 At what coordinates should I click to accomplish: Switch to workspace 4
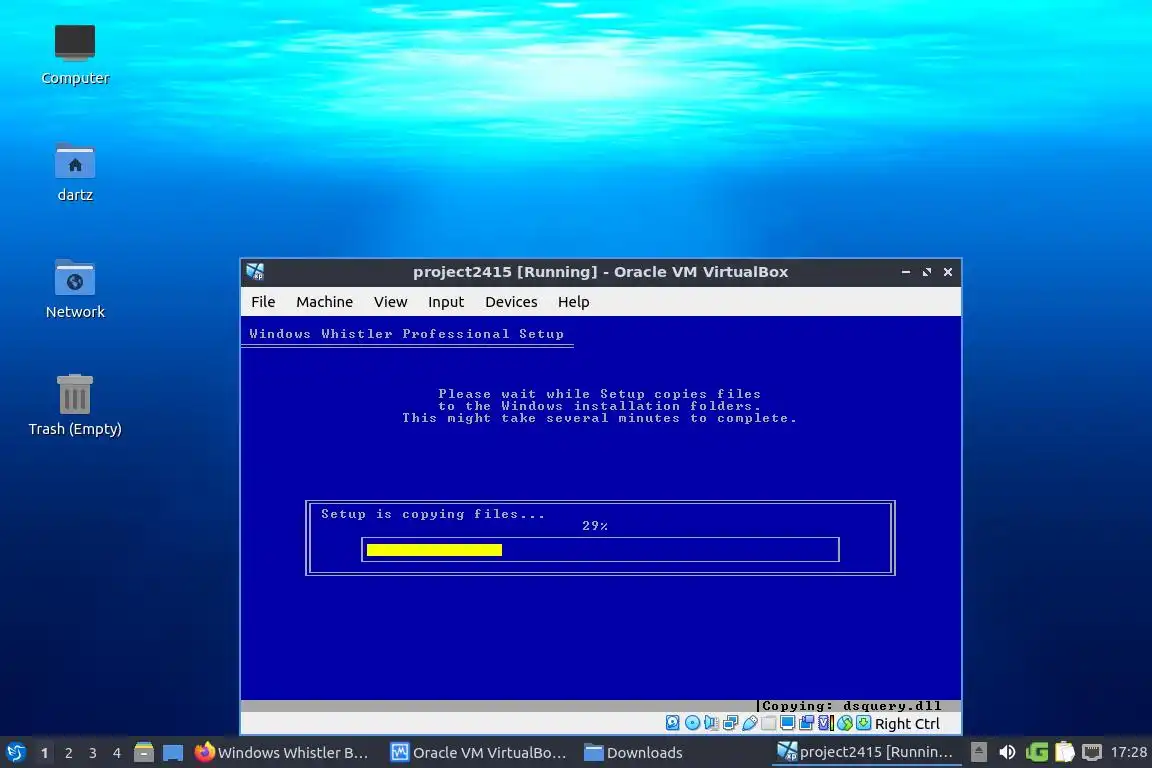[117, 753]
